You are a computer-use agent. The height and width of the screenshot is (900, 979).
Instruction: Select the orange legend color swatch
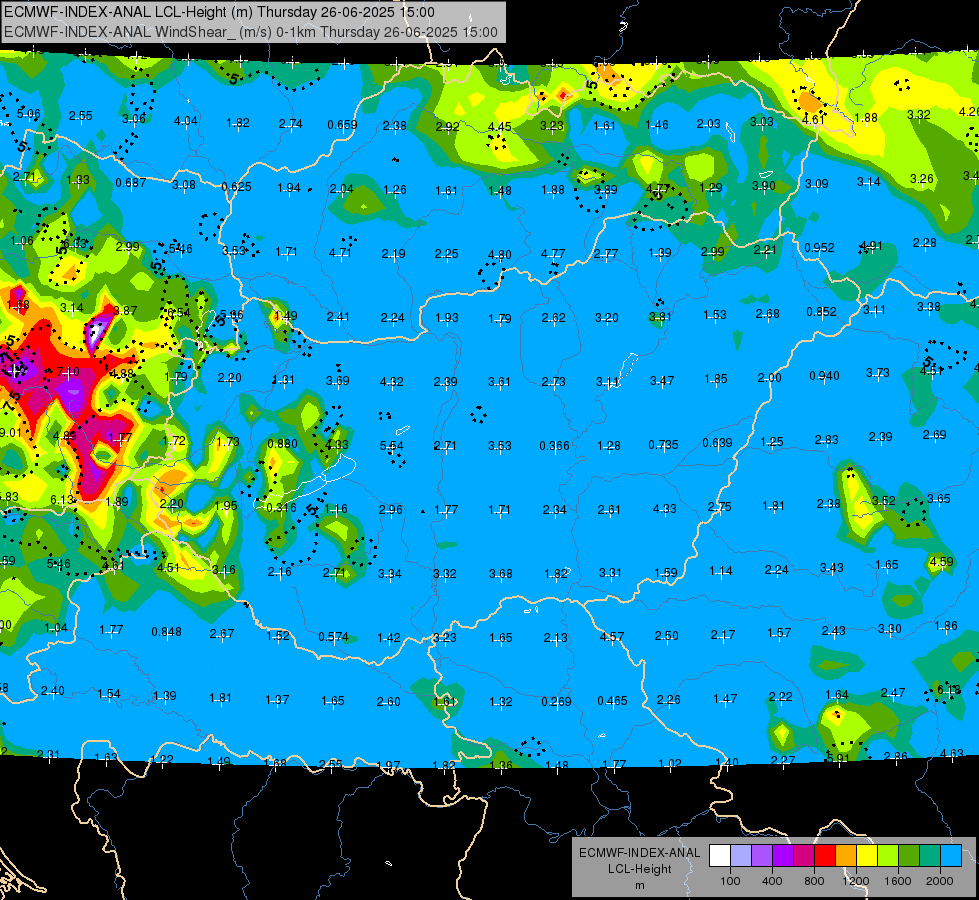click(x=846, y=855)
